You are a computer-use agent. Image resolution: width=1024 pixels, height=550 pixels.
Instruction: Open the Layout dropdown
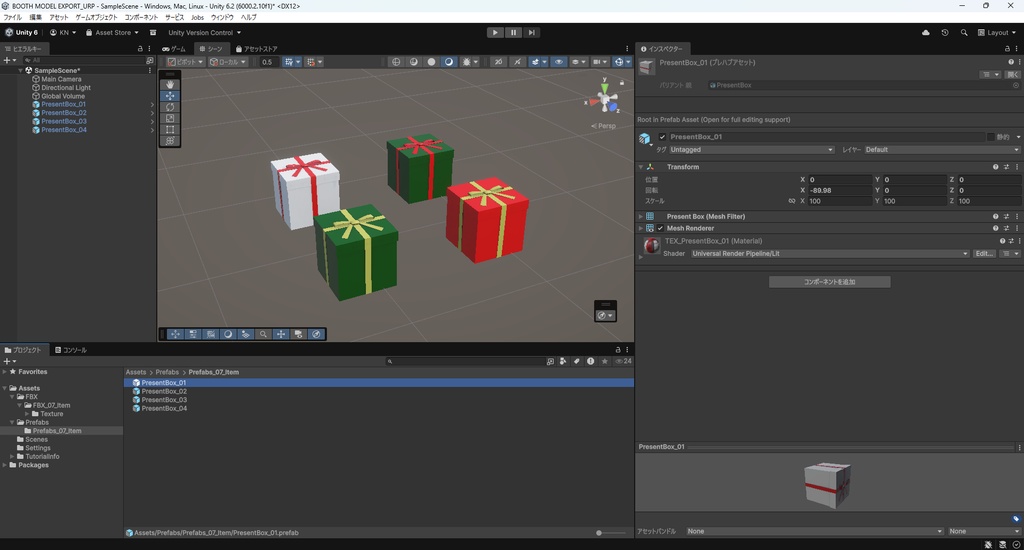click(x=997, y=33)
